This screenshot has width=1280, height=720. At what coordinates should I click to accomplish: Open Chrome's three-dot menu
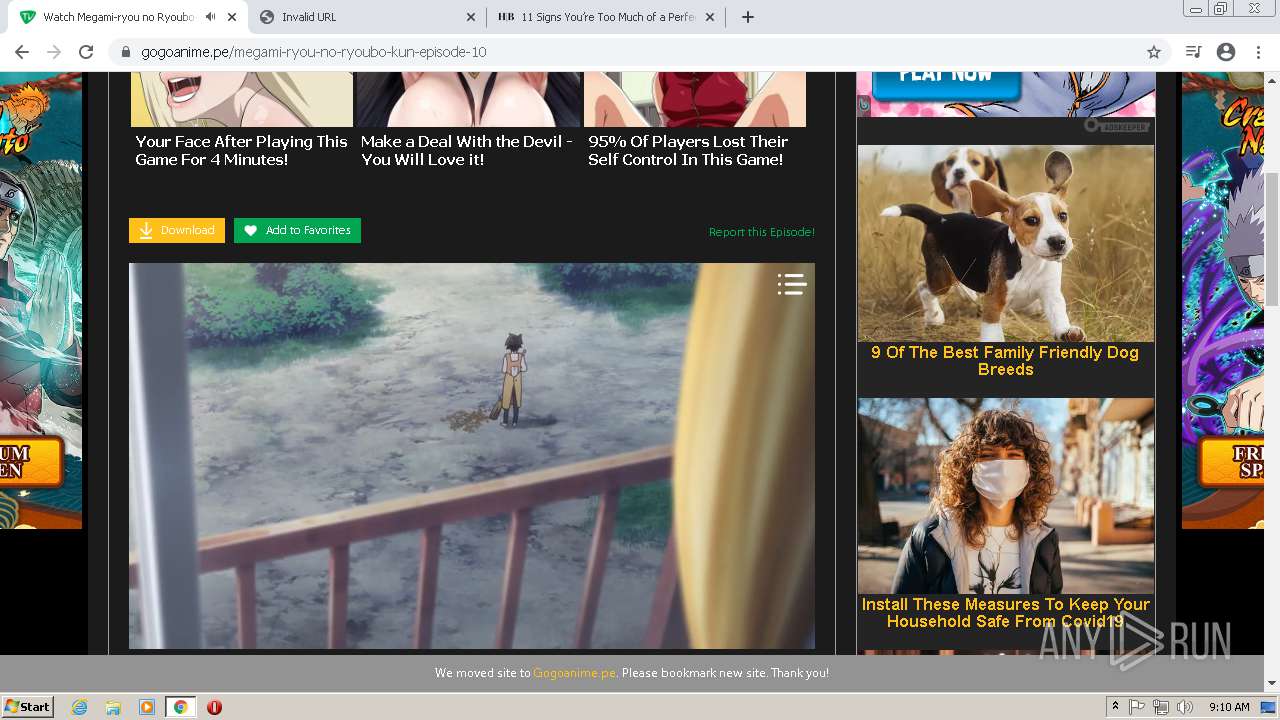coord(1258,52)
